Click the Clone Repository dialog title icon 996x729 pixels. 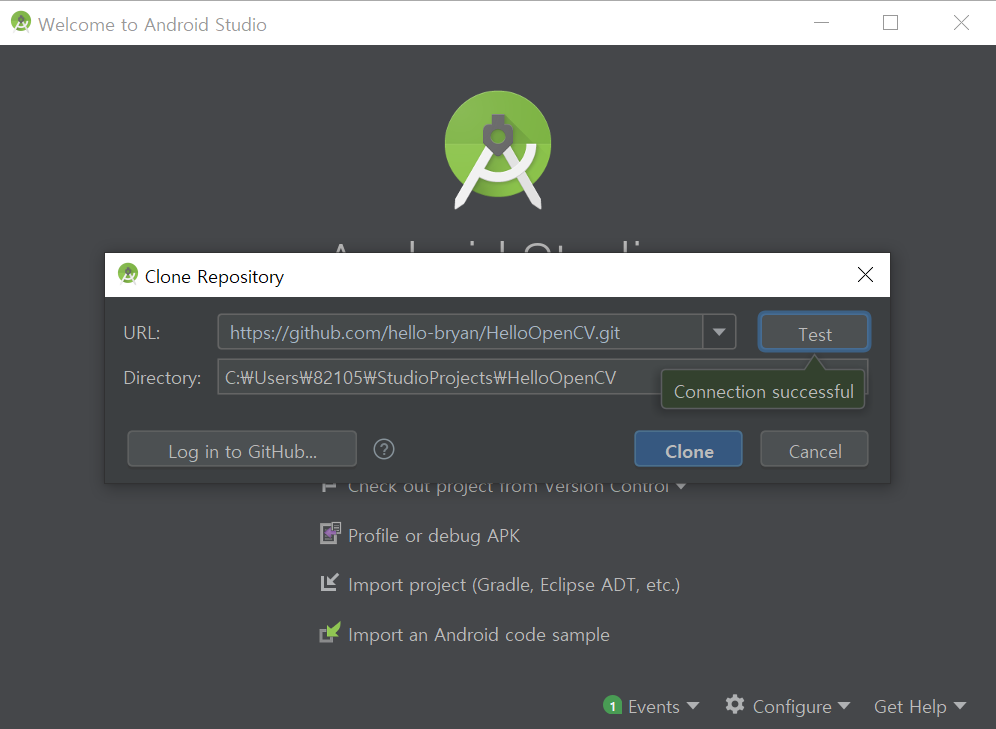point(128,274)
